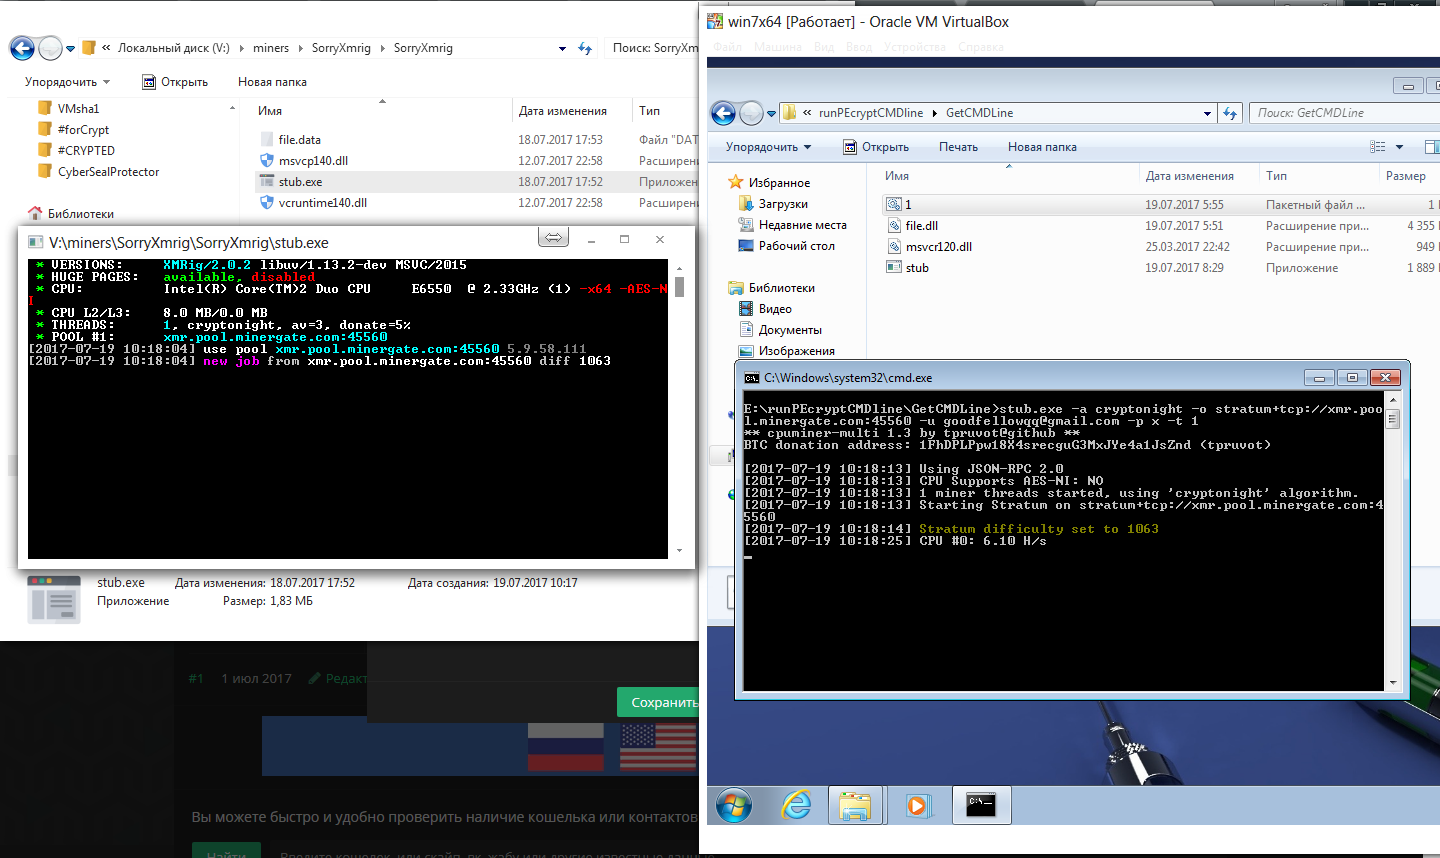This screenshot has height=858, width=1440.
Task: Click the Сохранить button
Action: (x=660, y=702)
